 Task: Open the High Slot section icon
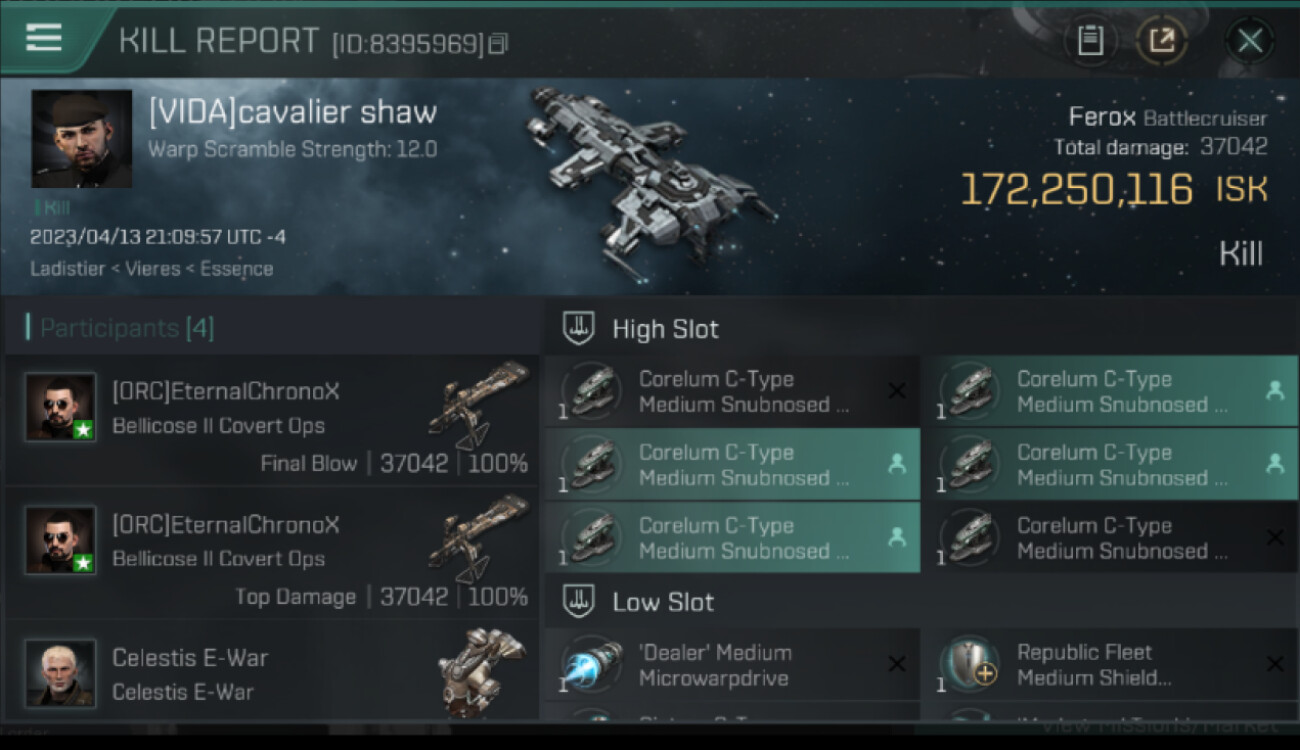coord(579,328)
